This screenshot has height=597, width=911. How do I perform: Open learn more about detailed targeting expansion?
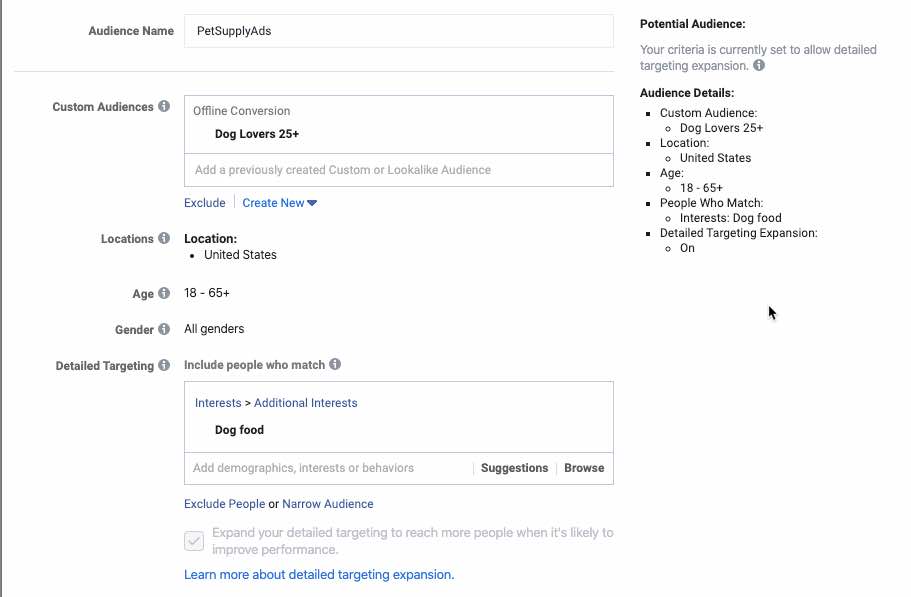[x=321, y=574]
